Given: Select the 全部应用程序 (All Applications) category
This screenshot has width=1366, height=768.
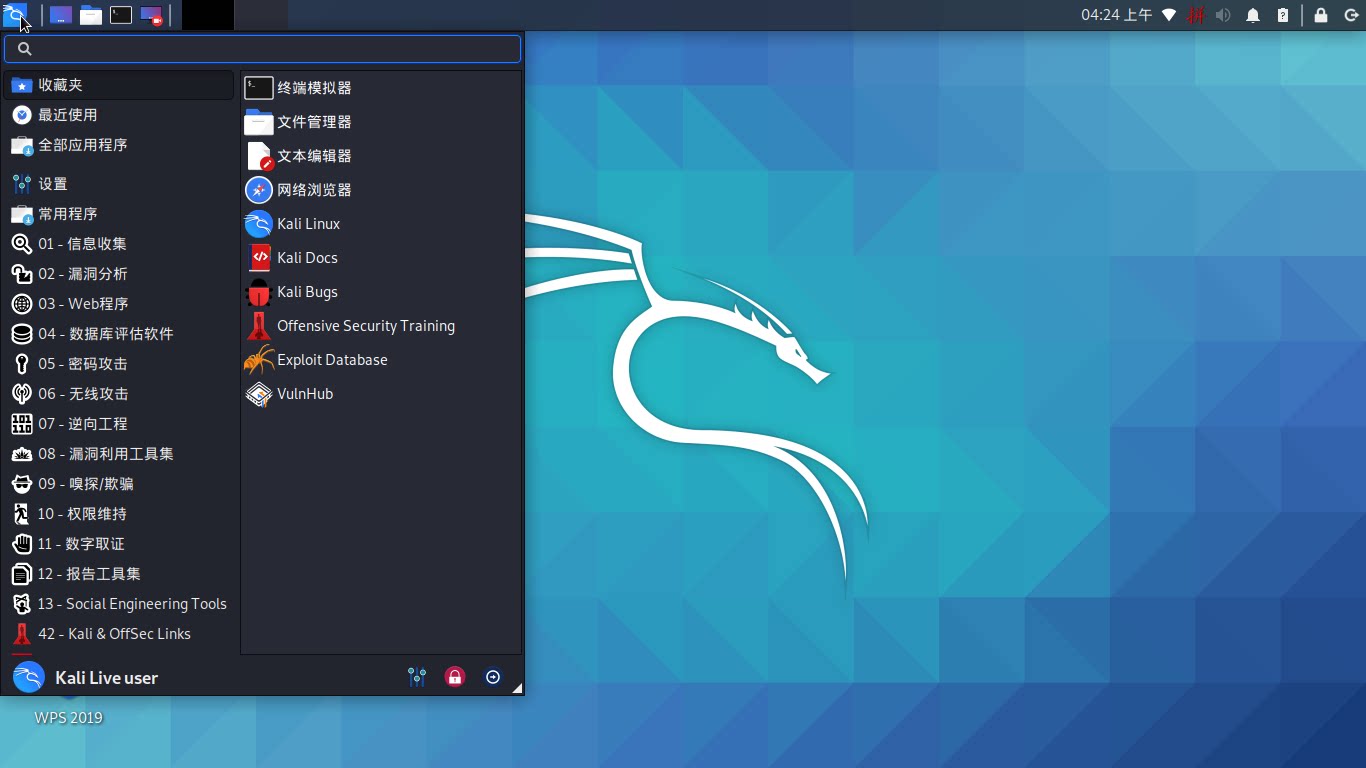Looking at the screenshot, I should [x=82, y=145].
